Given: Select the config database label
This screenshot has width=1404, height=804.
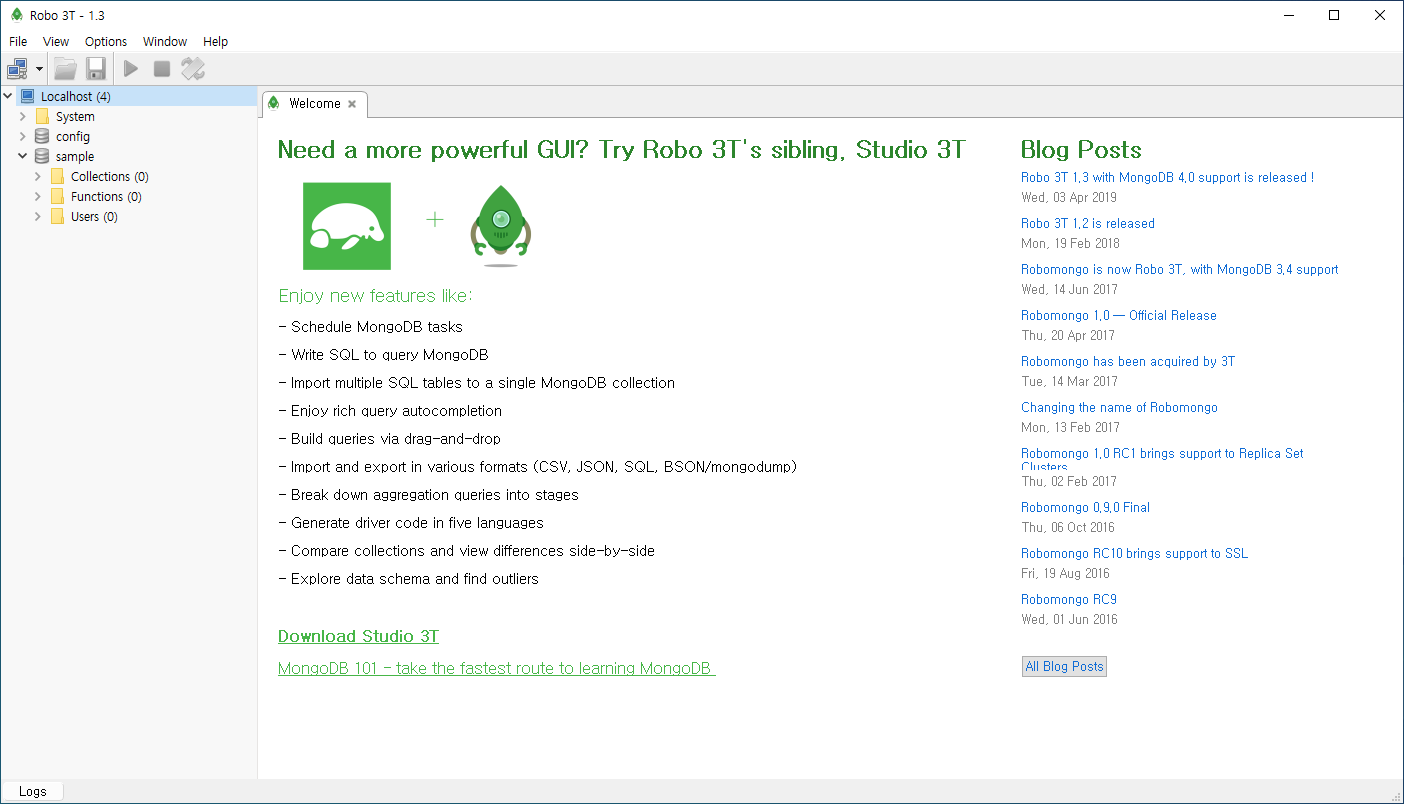Looking at the screenshot, I should [x=73, y=136].
